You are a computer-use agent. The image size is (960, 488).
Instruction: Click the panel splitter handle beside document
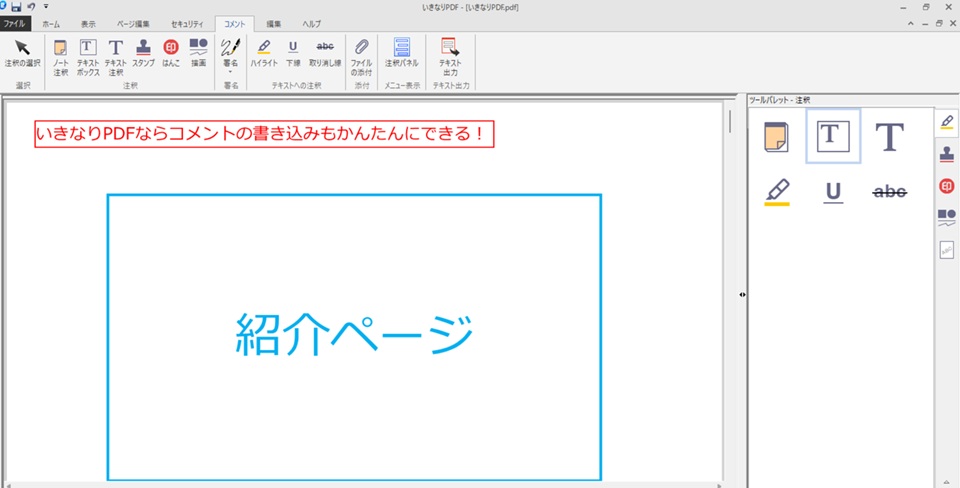coord(742,294)
